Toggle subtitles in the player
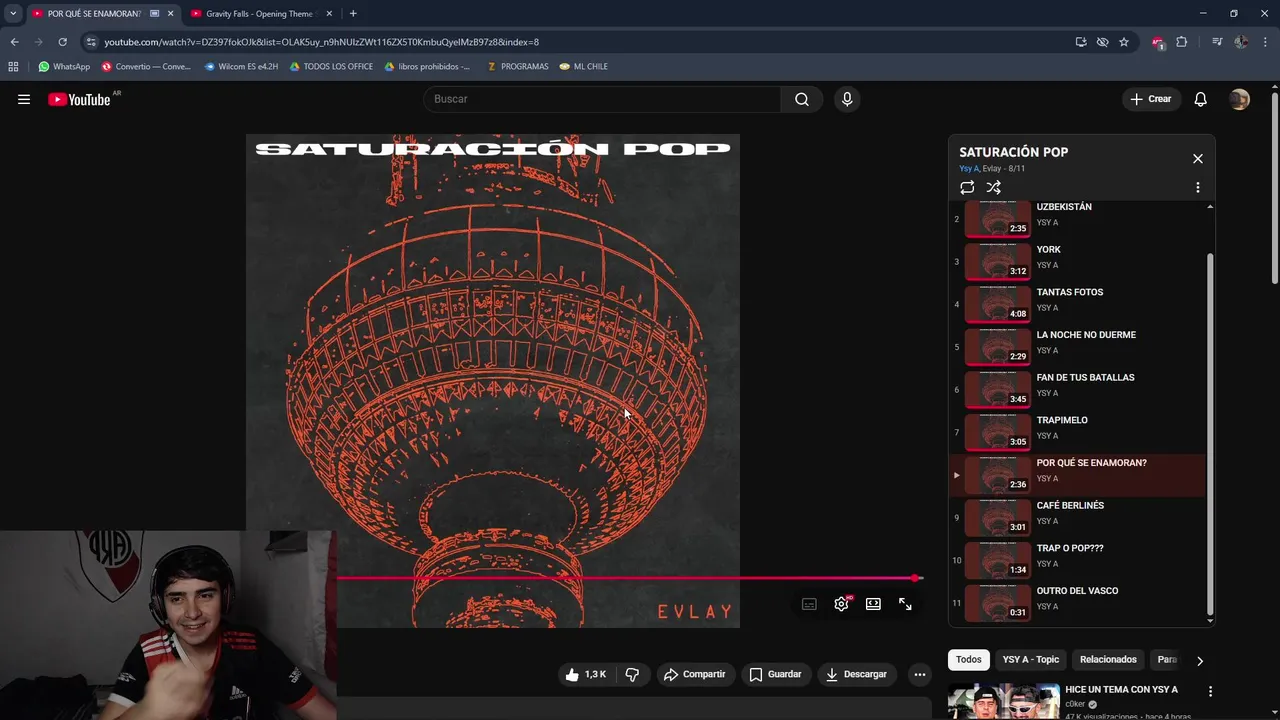 click(x=809, y=604)
